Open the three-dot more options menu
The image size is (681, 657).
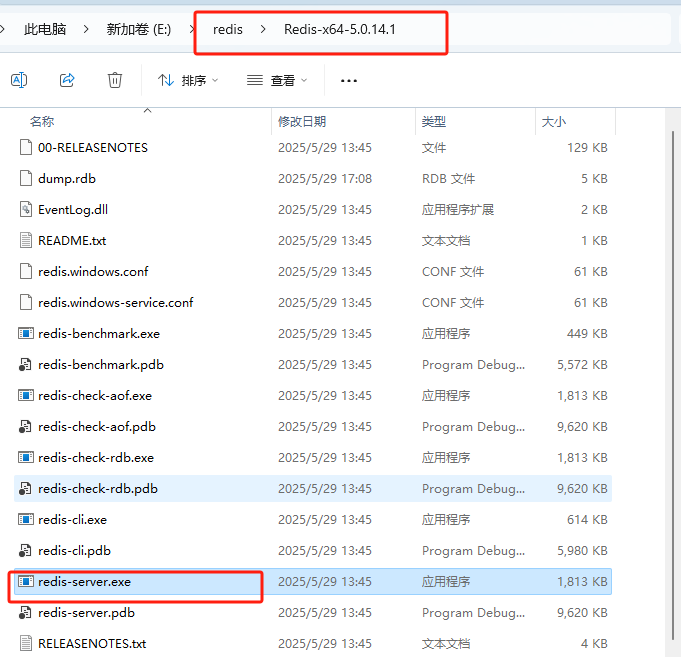click(349, 81)
